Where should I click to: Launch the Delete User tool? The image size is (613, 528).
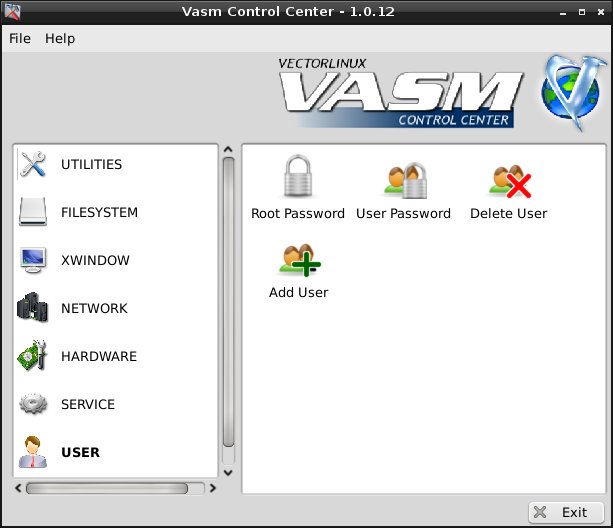click(x=508, y=180)
